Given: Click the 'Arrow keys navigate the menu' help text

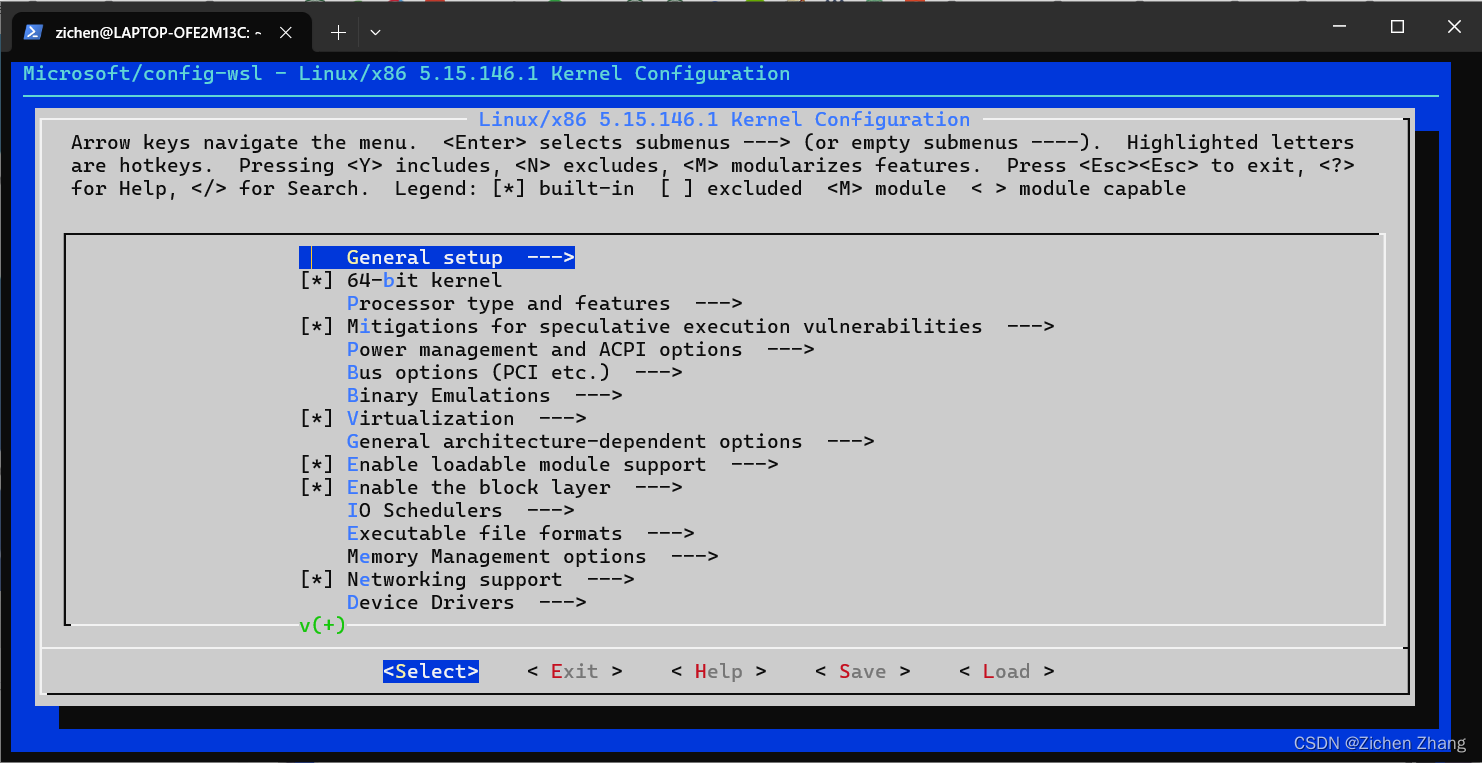Looking at the screenshot, I should click(x=244, y=142).
